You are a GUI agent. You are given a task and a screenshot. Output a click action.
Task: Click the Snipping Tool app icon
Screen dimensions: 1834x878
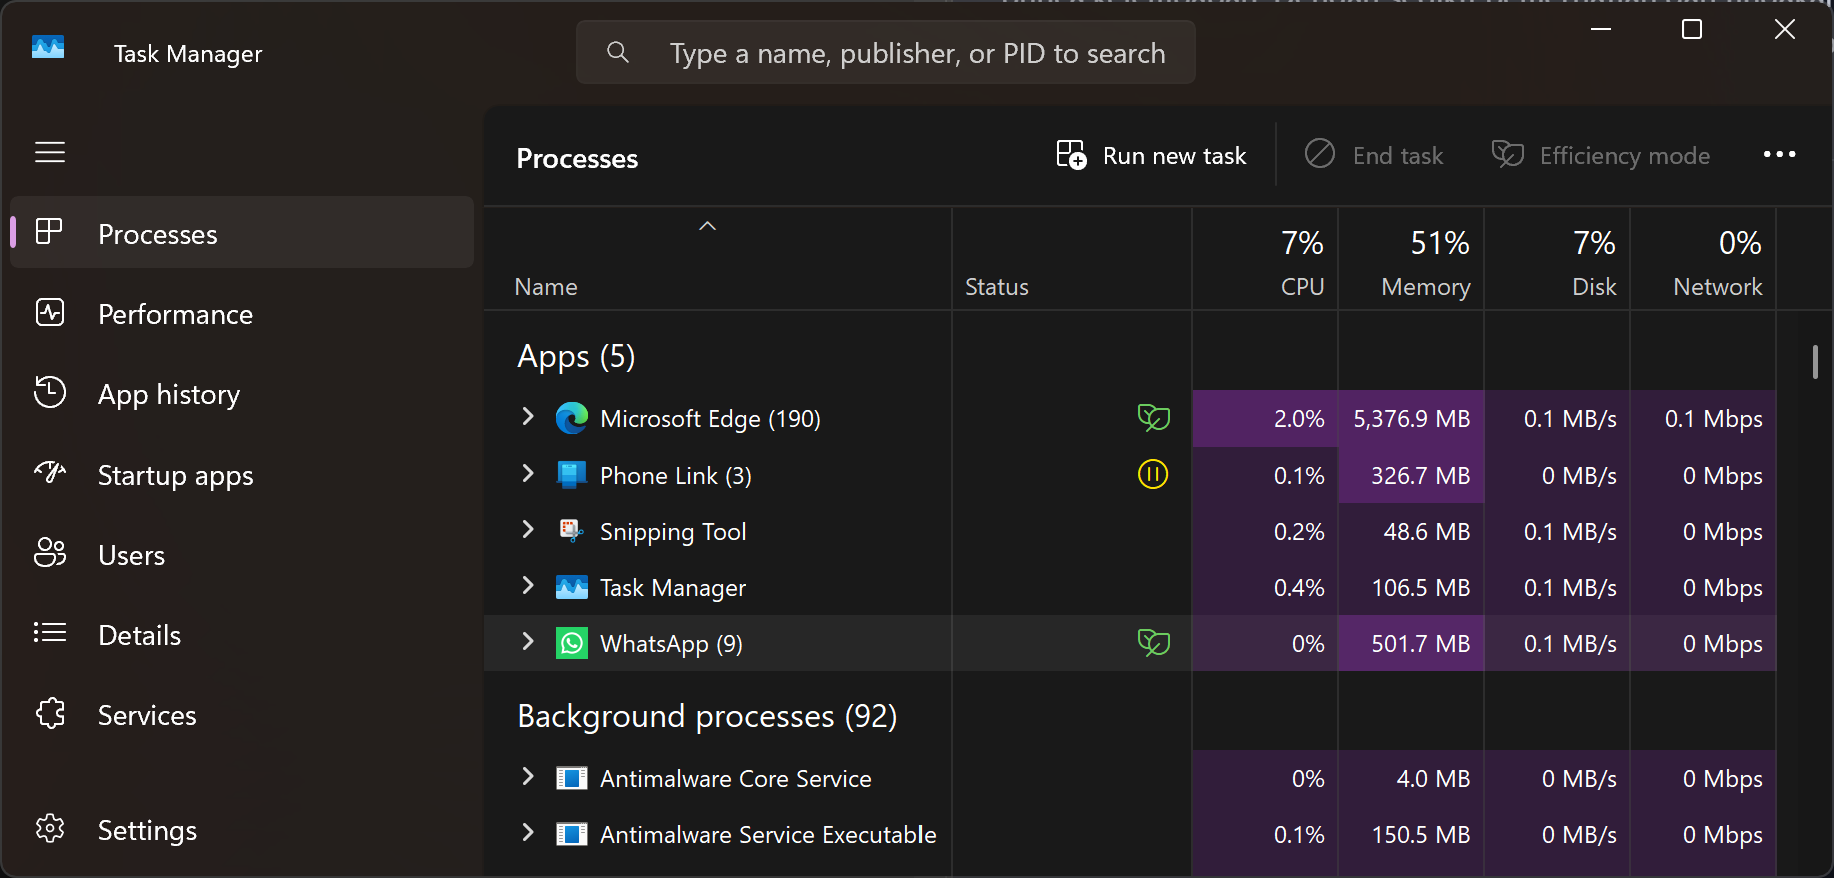coord(572,531)
